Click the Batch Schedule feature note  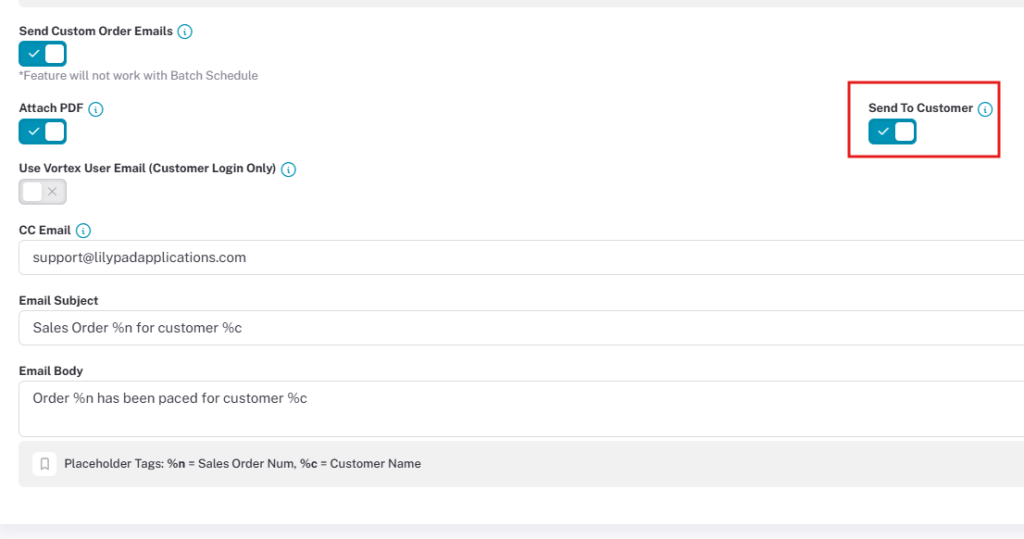(x=138, y=76)
